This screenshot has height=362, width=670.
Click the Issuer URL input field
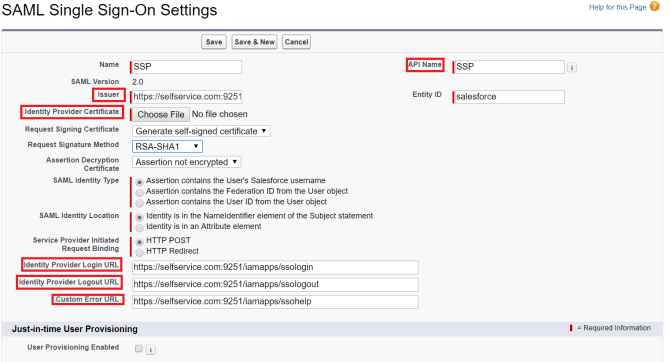click(x=187, y=97)
